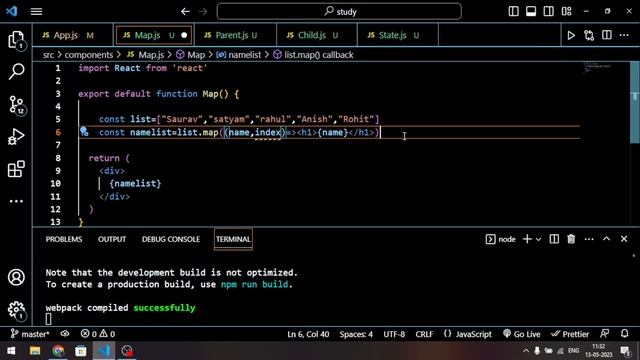The width and height of the screenshot is (640, 360).
Task: Select Map.js in the breadcrumb
Action: [145, 55]
